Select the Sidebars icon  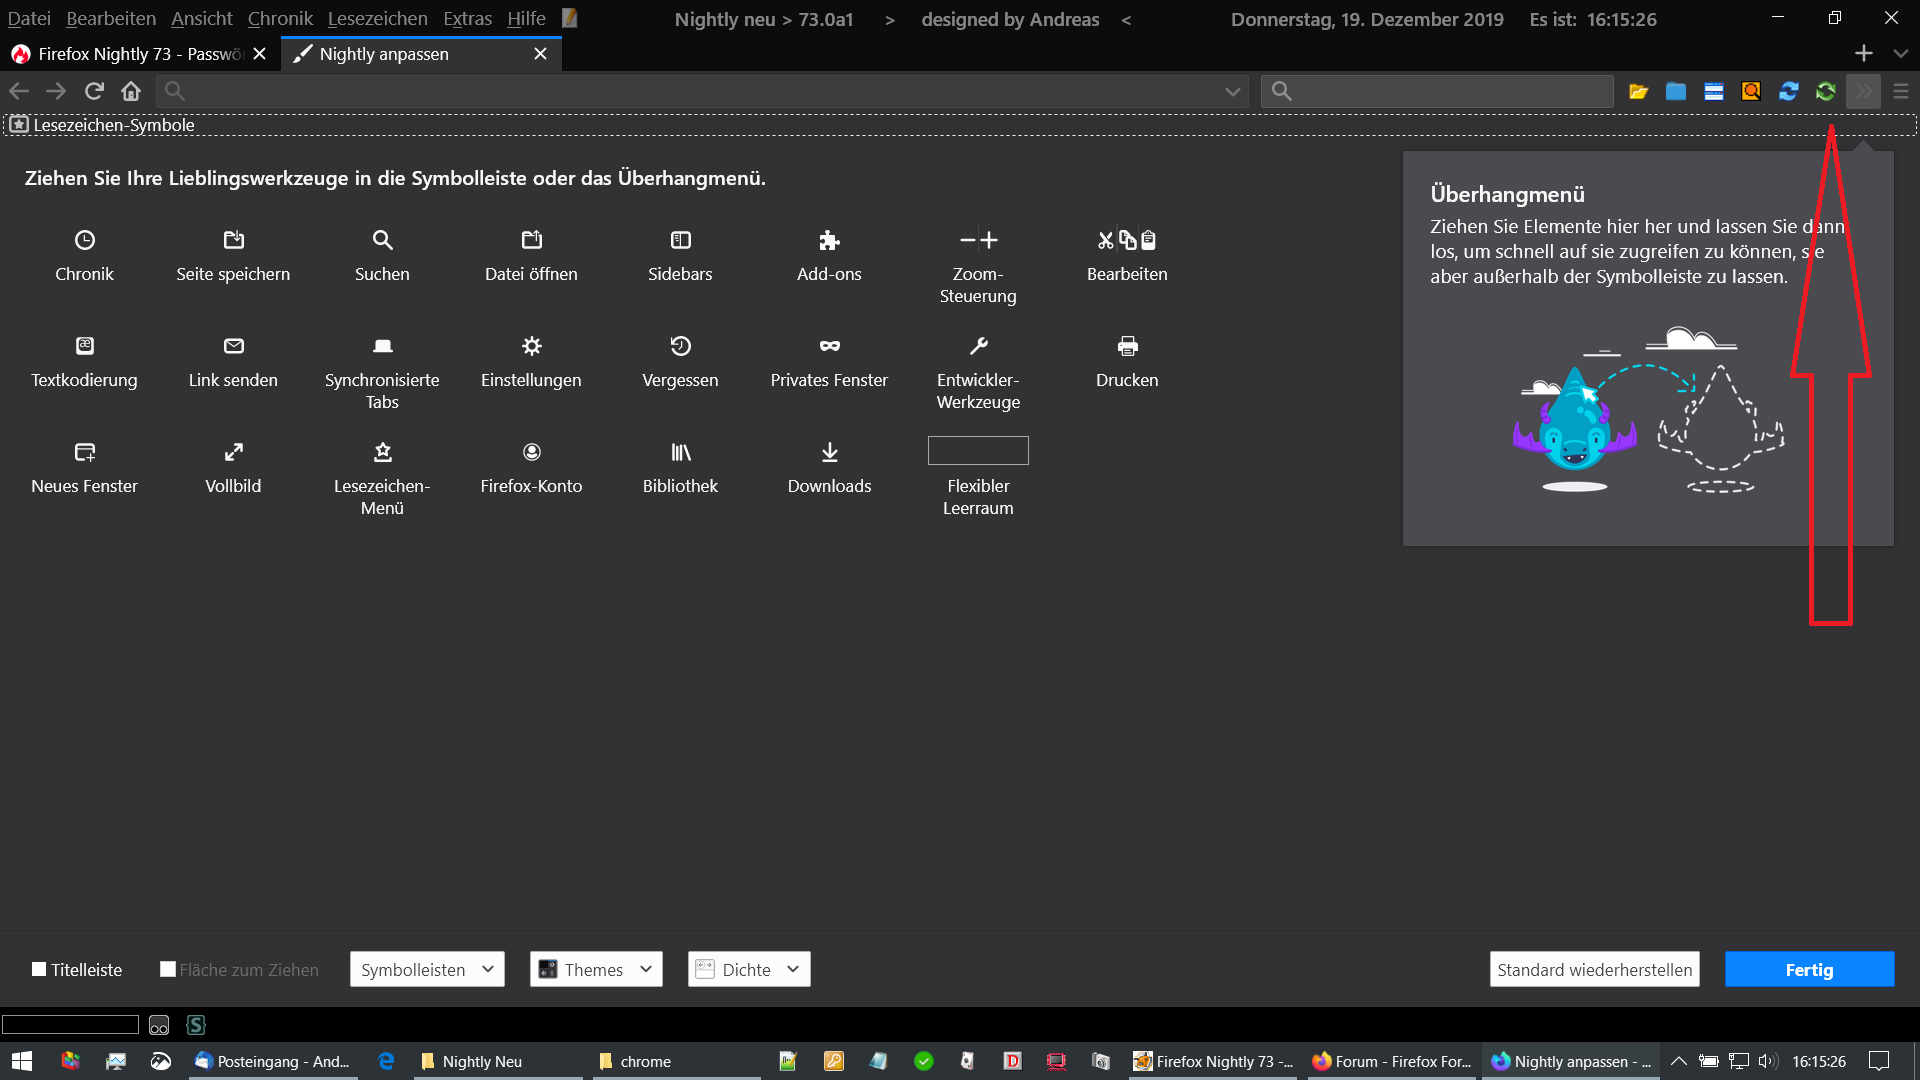tap(680, 240)
